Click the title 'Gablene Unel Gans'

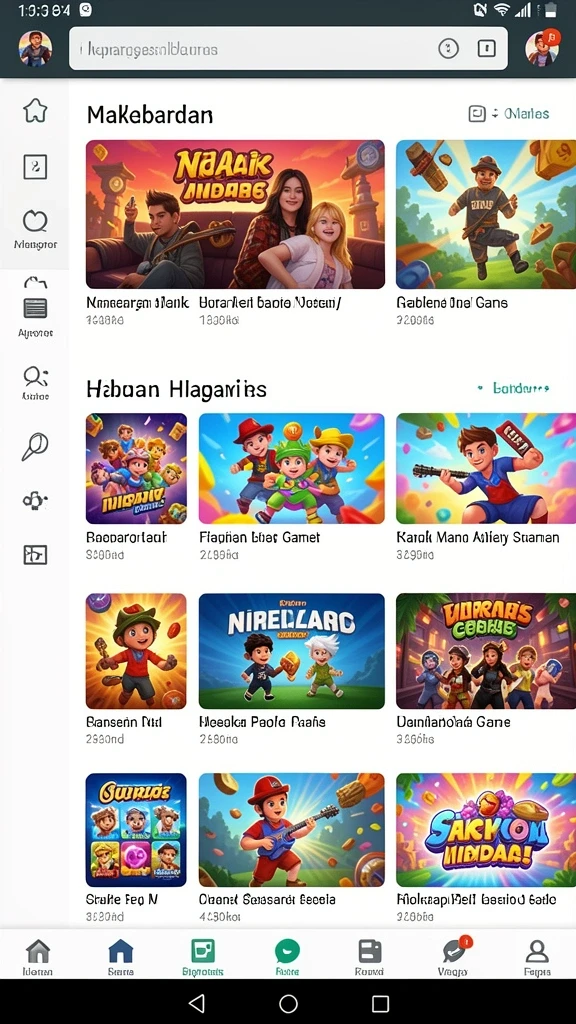click(x=452, y=302)
